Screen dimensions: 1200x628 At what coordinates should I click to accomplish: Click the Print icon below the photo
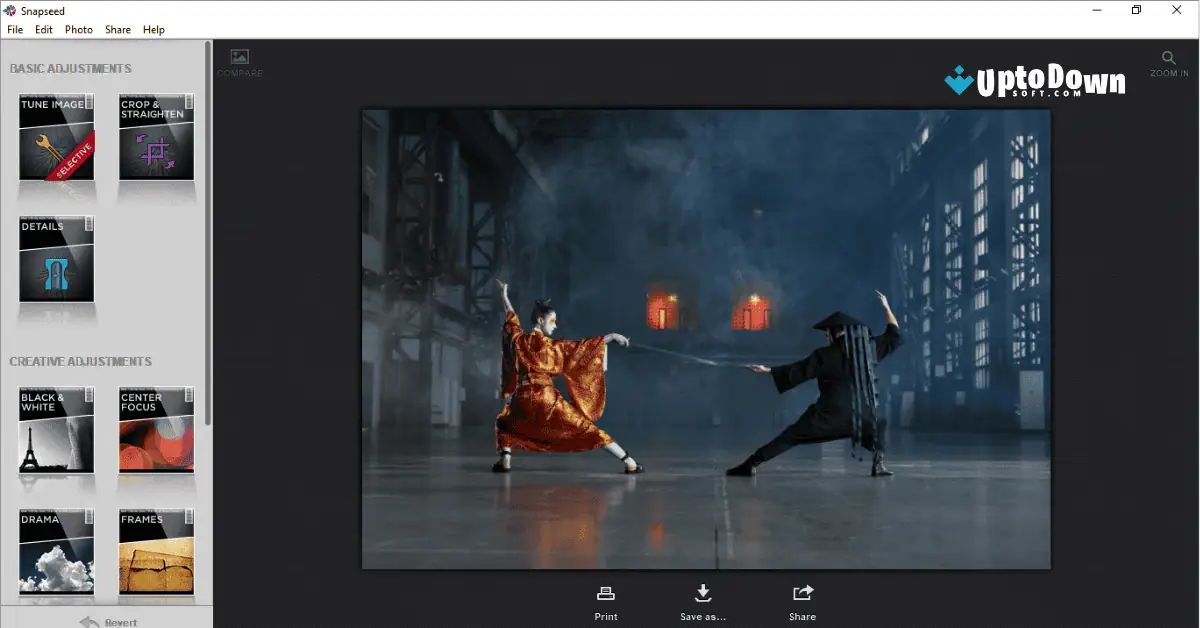coord(605,591)
